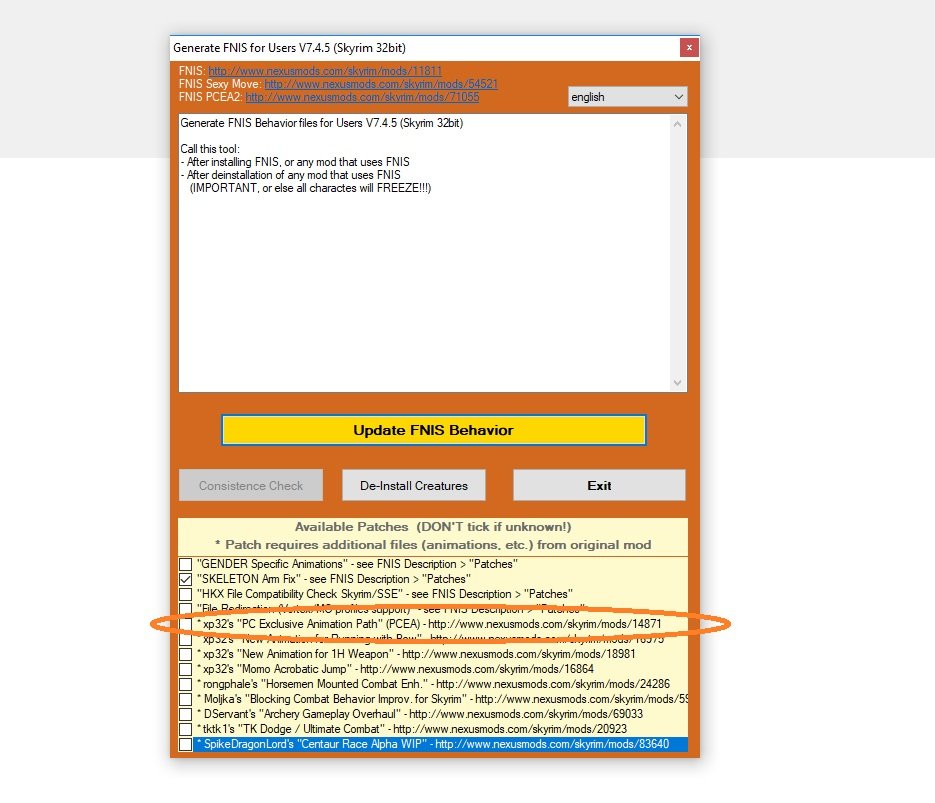Select the "Centaur Race Alpha WIP" patch row text
The height and width of the screenshot is (803, 935).
pos(433,744)
